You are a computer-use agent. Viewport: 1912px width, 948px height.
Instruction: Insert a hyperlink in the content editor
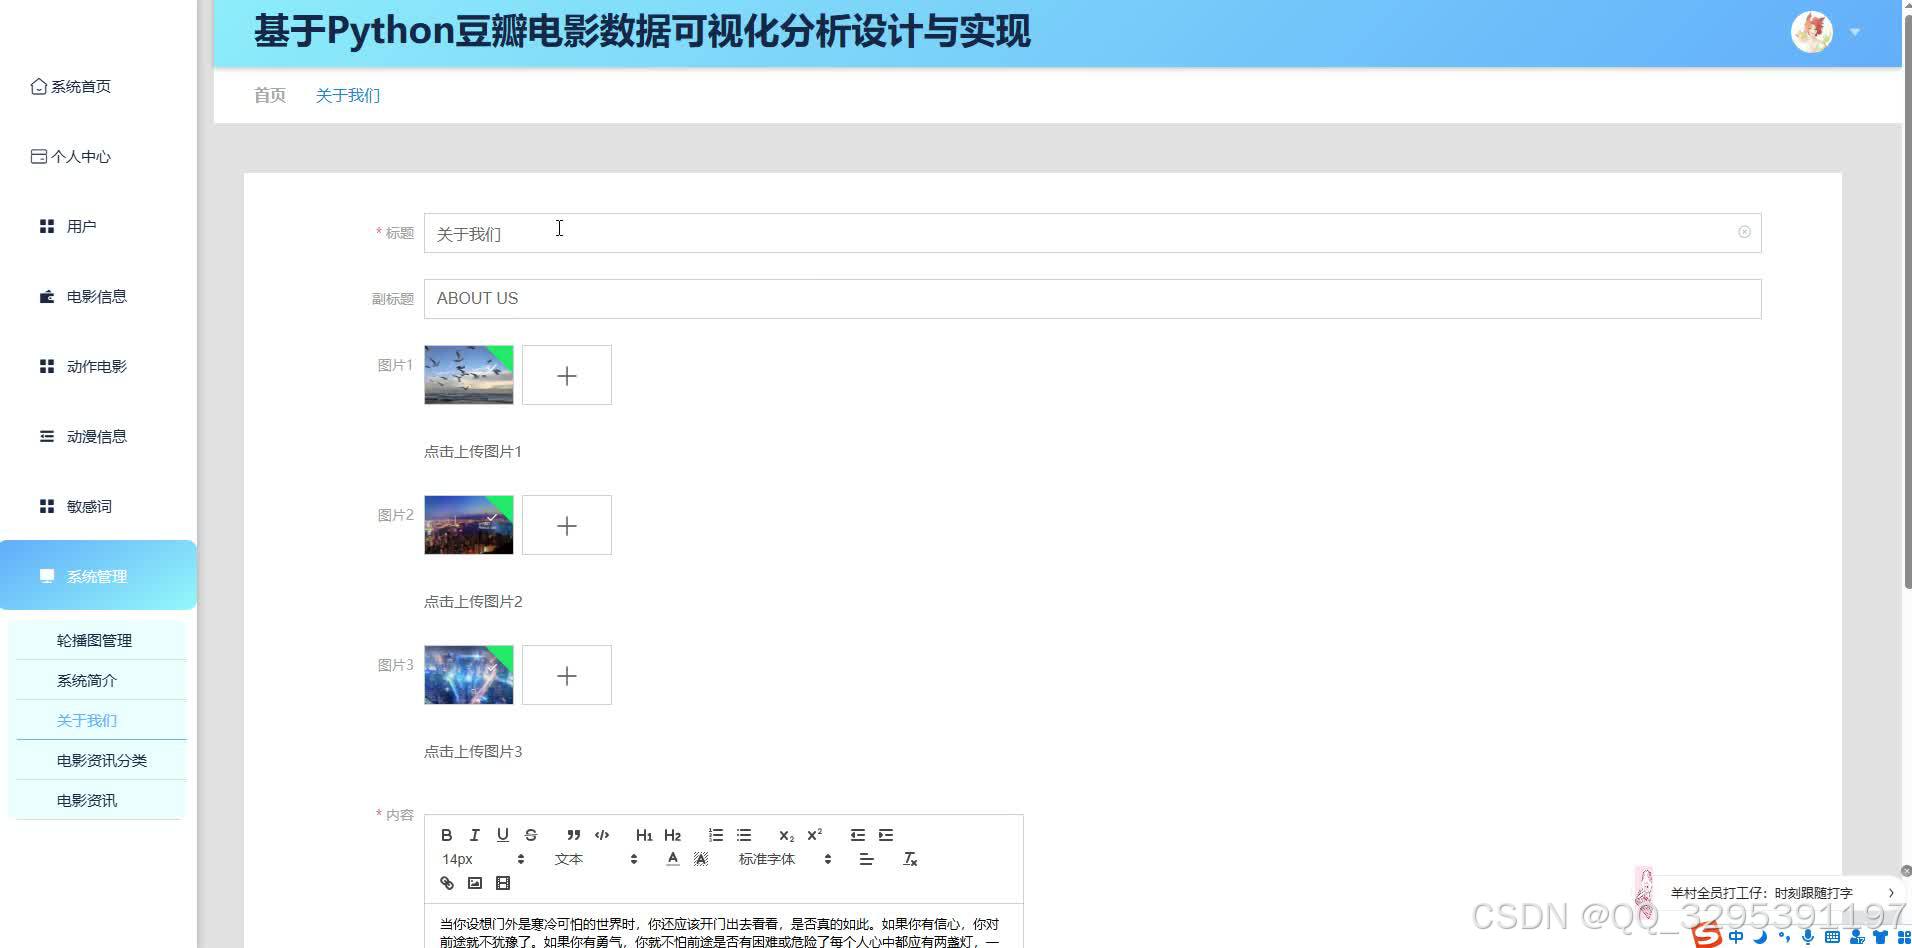(x=446, y=883)
